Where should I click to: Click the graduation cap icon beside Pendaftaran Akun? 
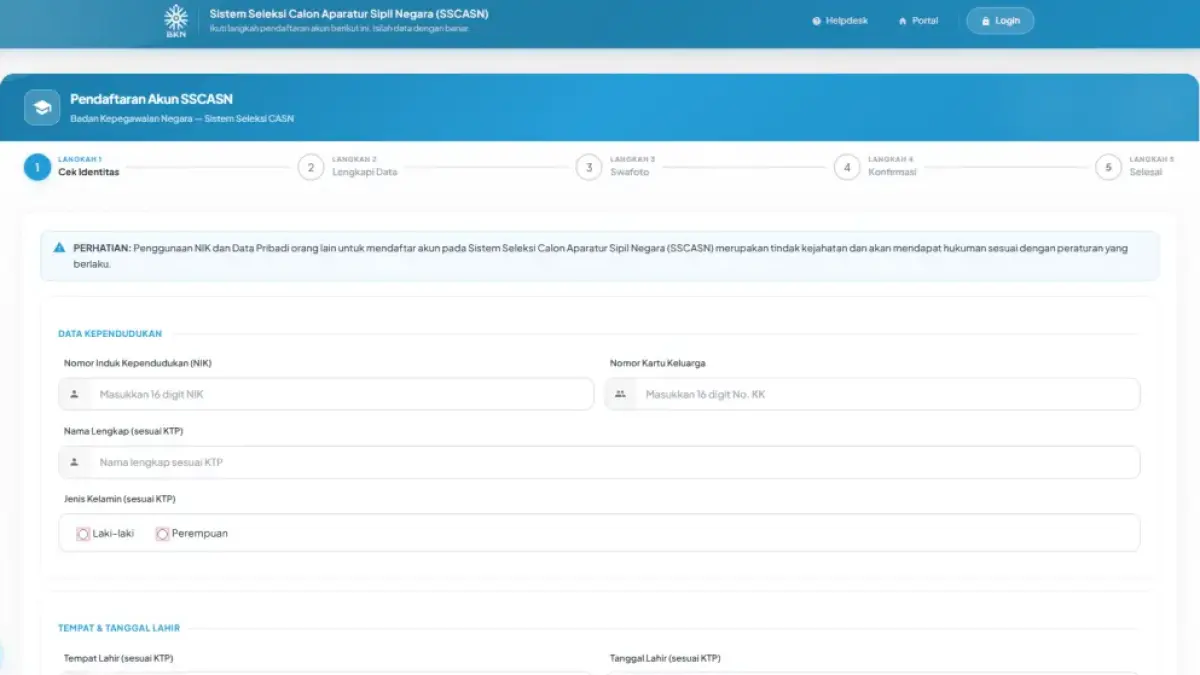pos(42,107)
